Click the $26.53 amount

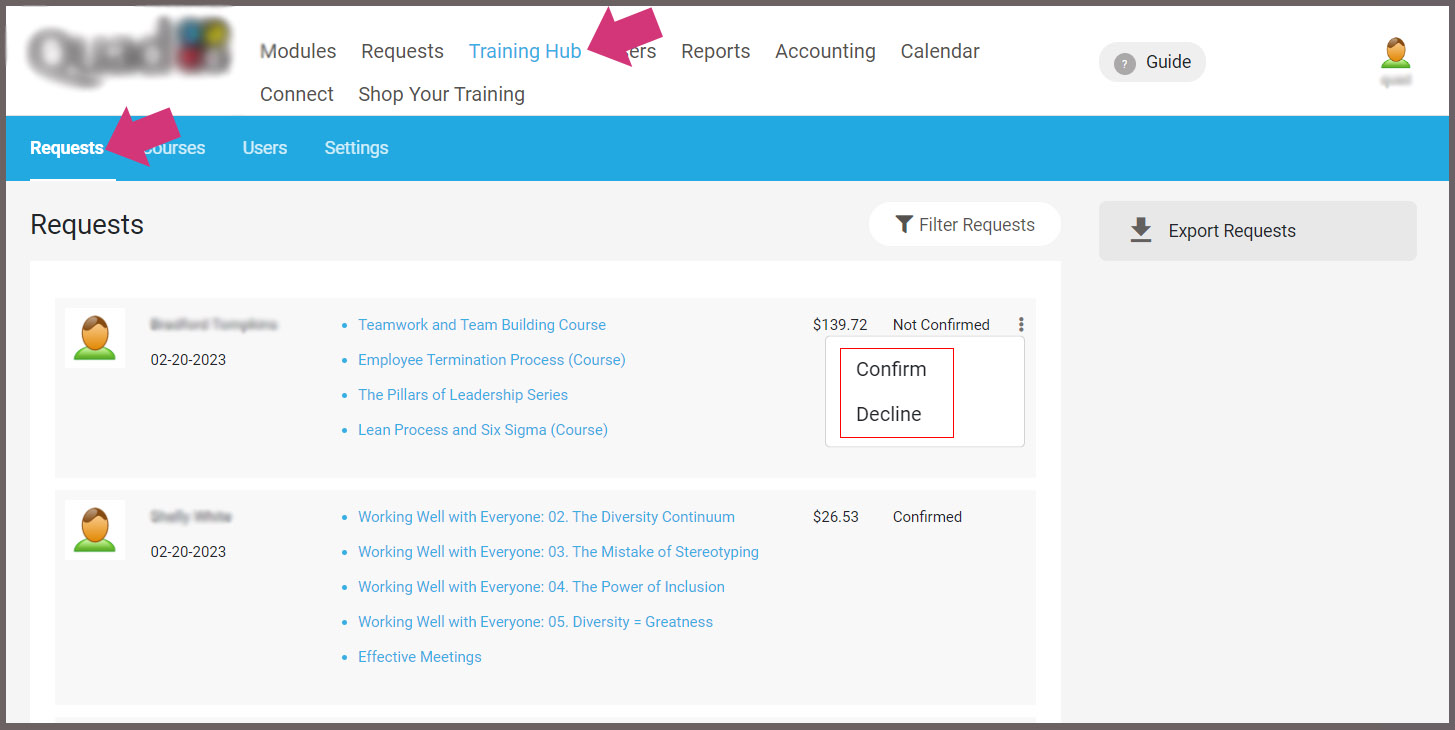(836, 517)
